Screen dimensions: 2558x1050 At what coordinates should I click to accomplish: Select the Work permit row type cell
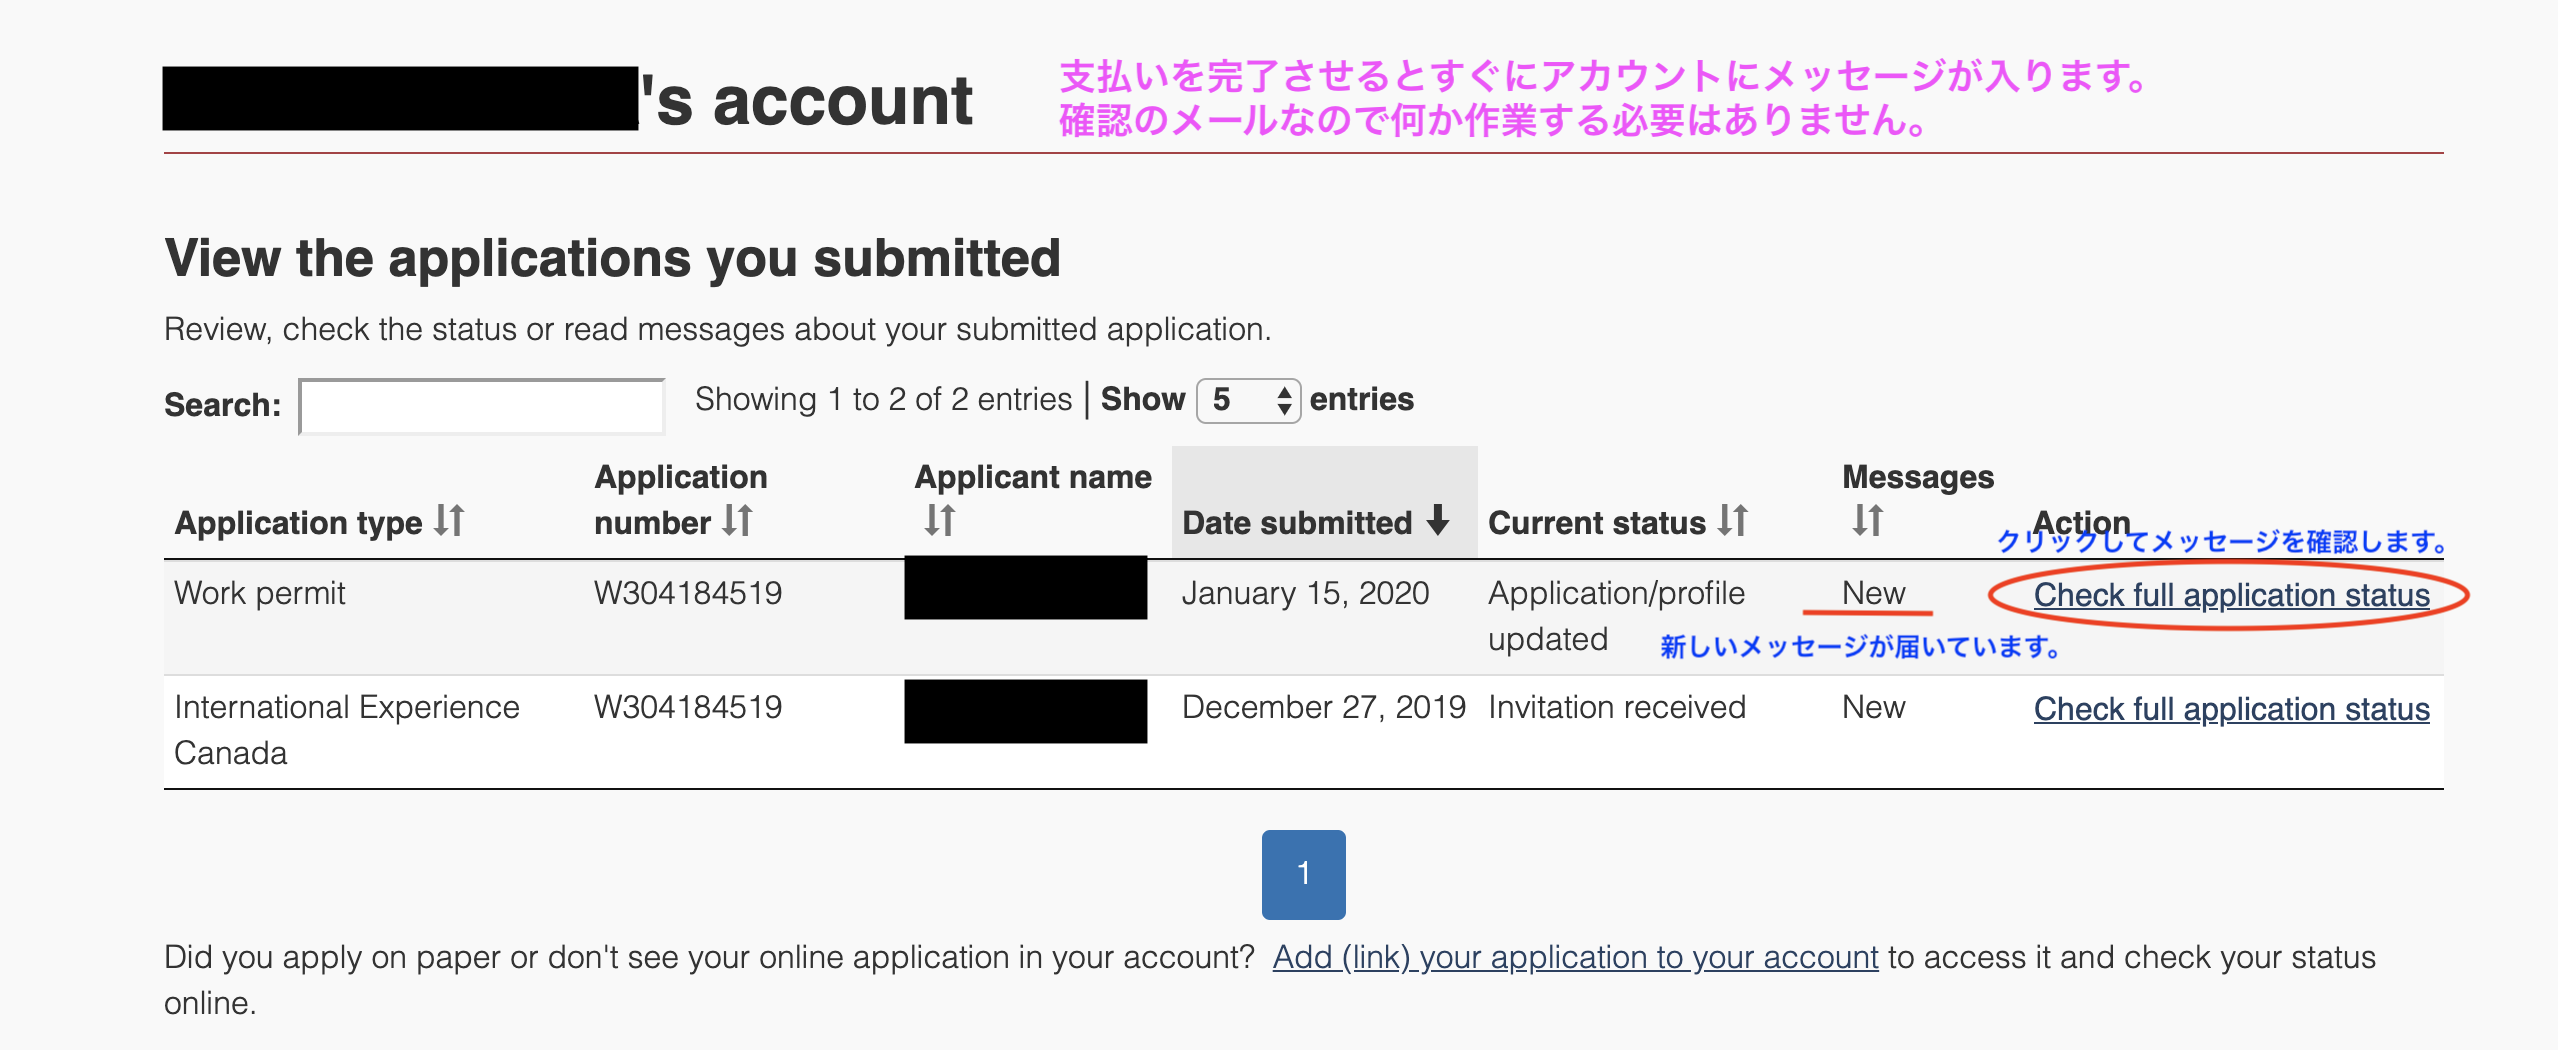(x=260, y=593)
